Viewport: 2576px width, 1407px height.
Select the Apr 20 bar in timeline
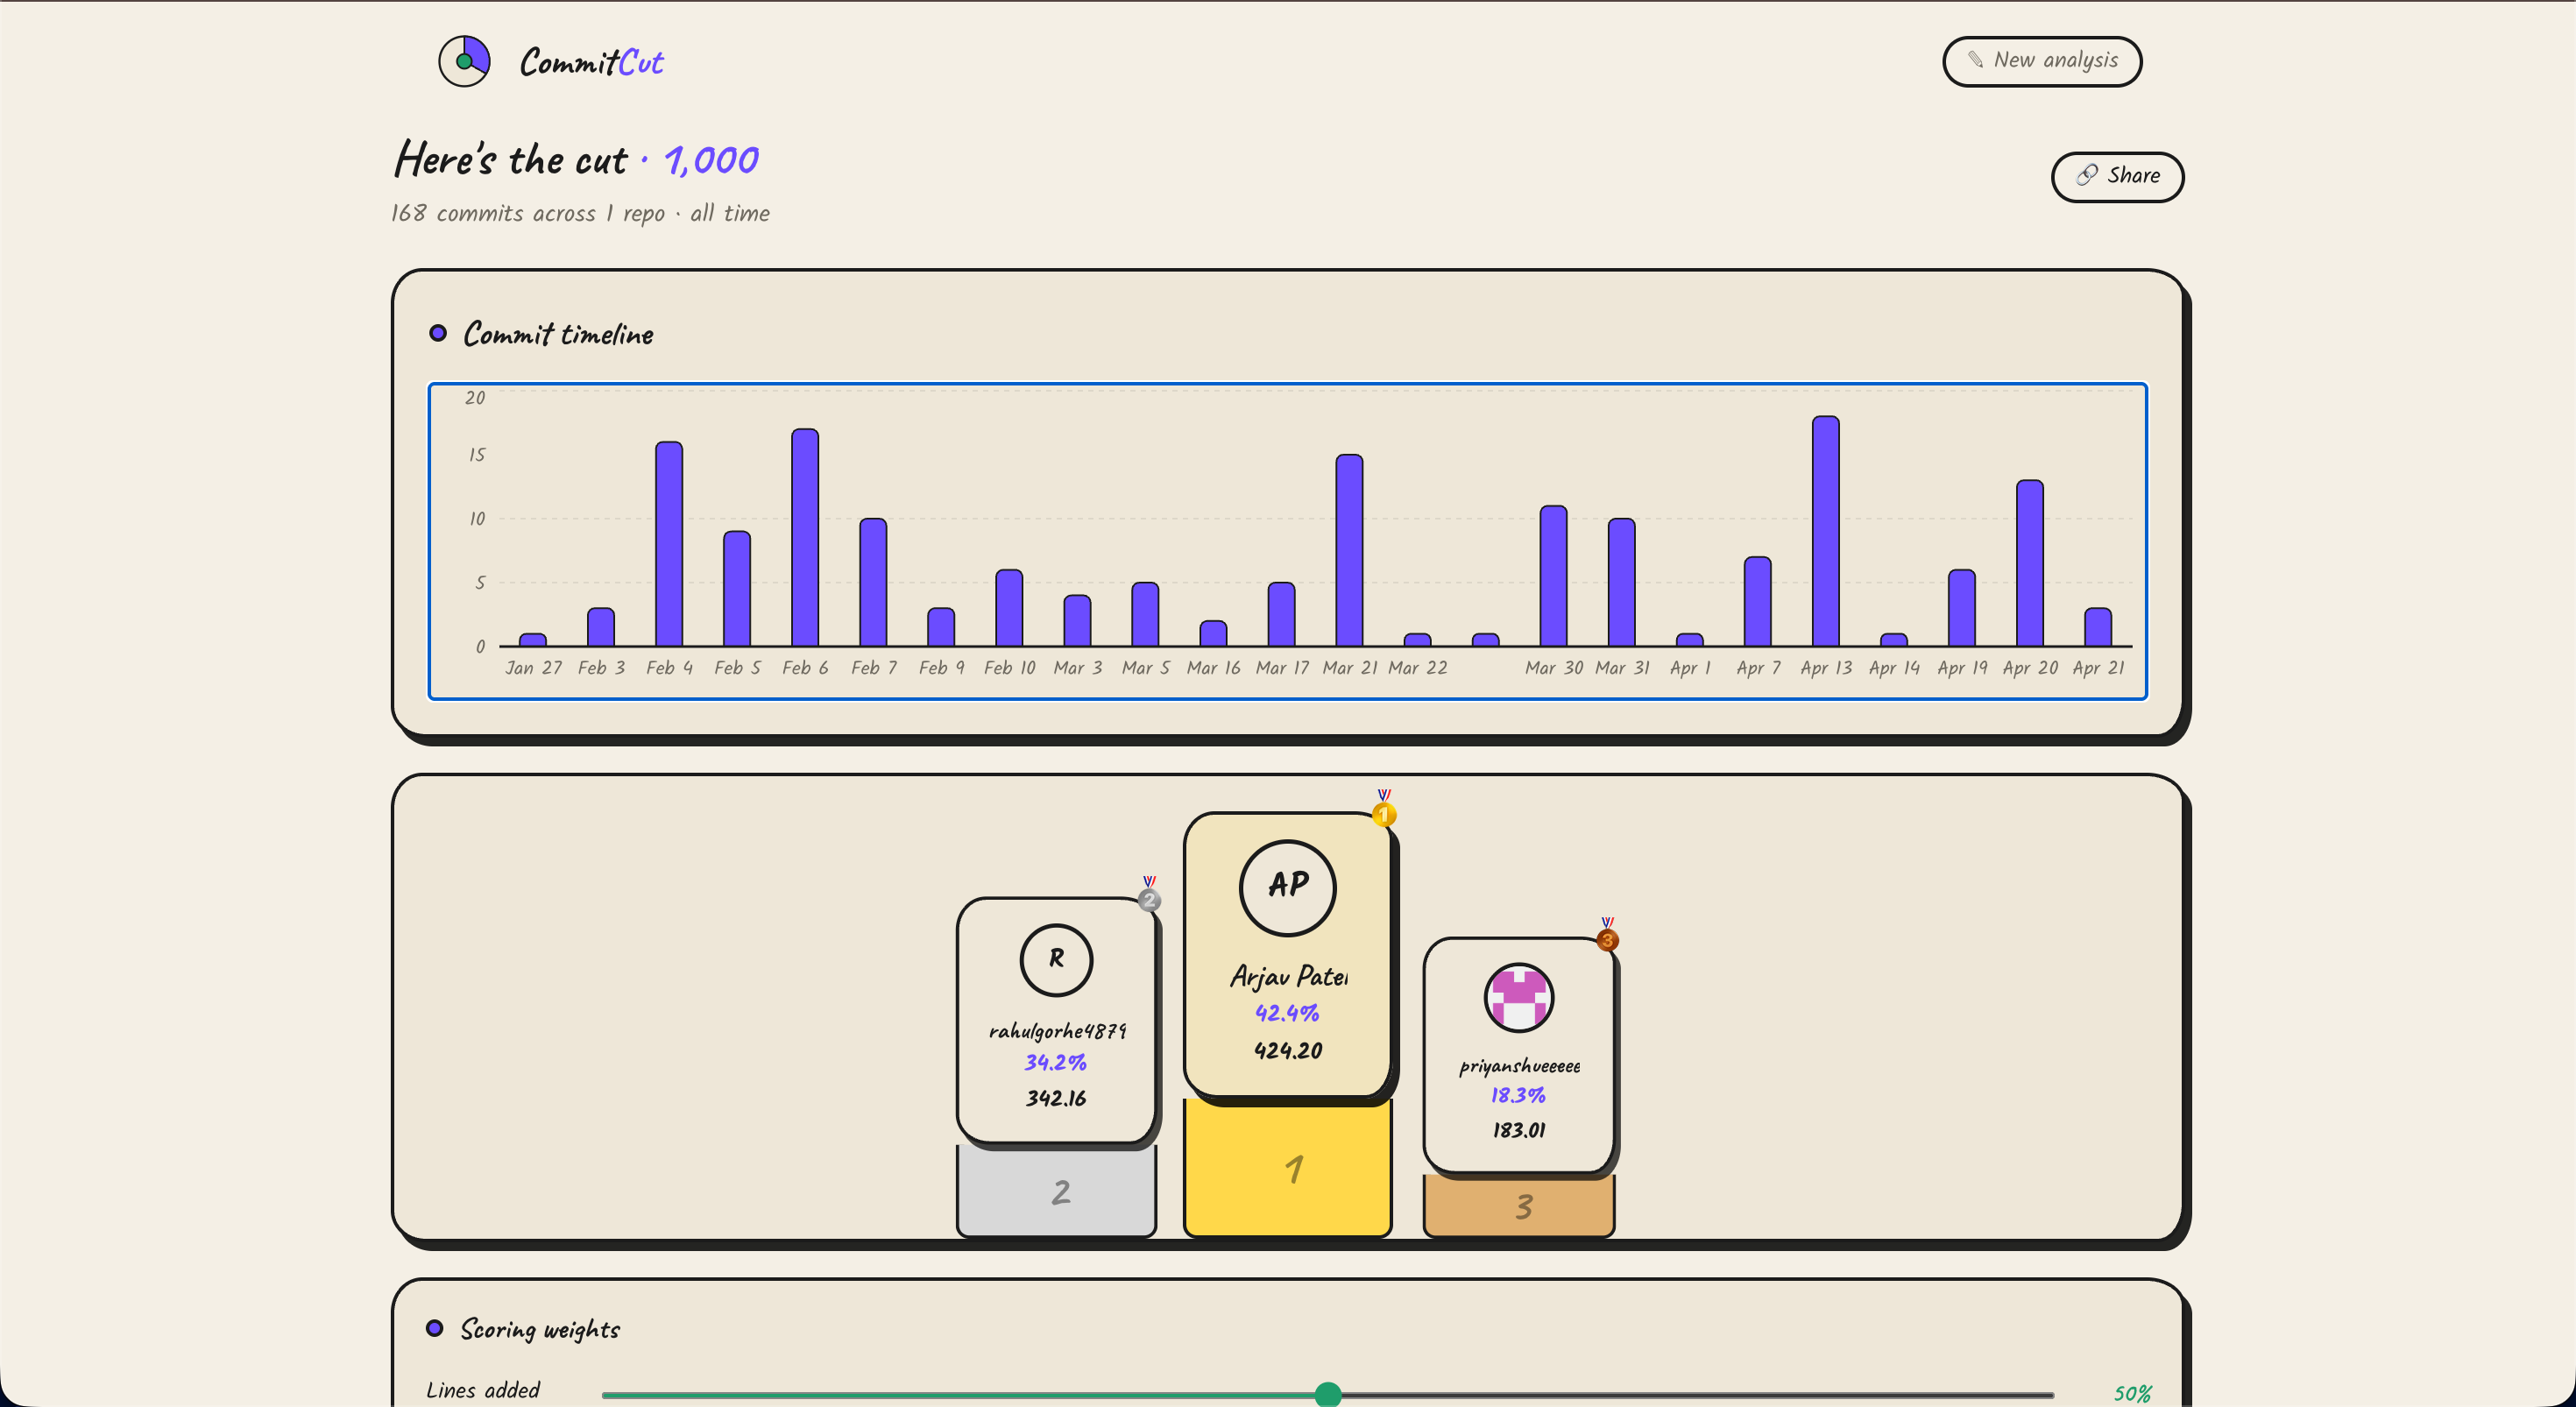coord(2029,563)
